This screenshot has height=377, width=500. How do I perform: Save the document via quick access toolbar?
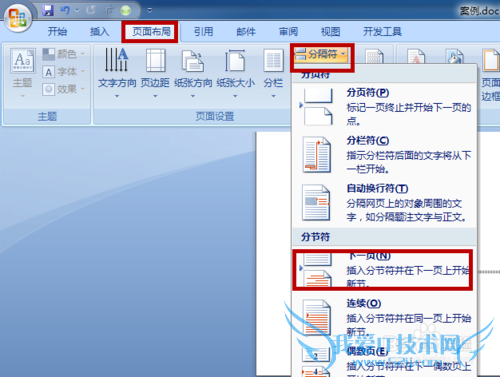pos(48,10)
